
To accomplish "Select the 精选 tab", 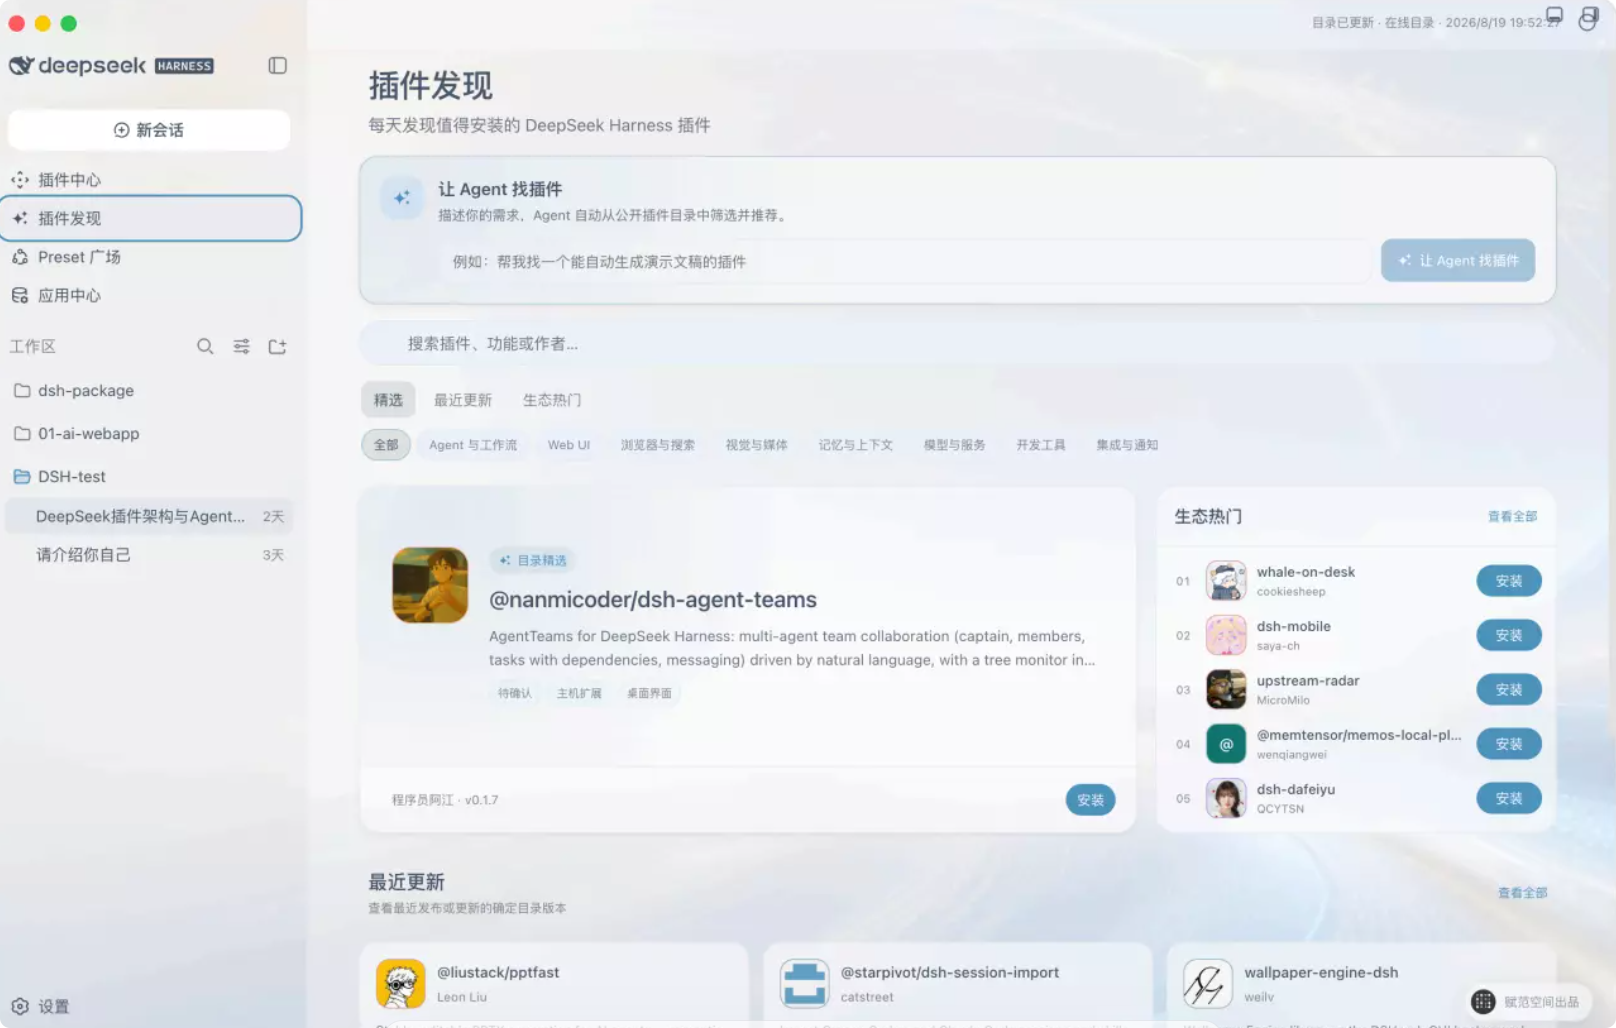I will [x=388, y=400].
